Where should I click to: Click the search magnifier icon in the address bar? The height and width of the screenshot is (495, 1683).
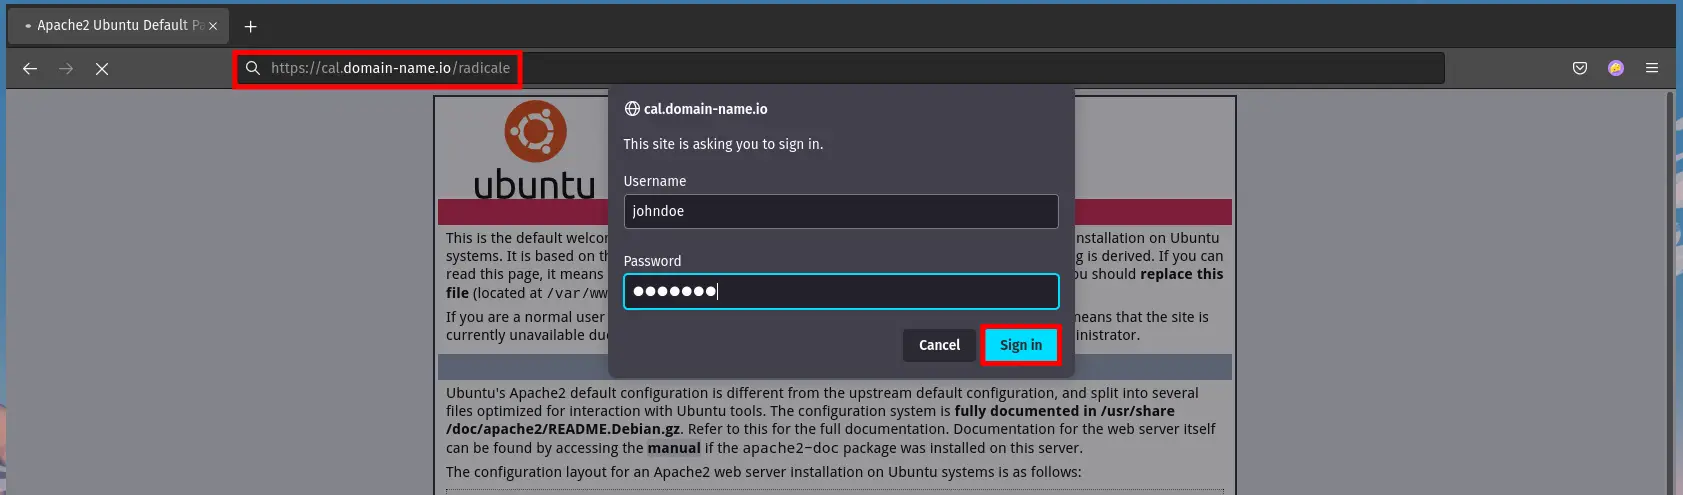coord(253,68)
